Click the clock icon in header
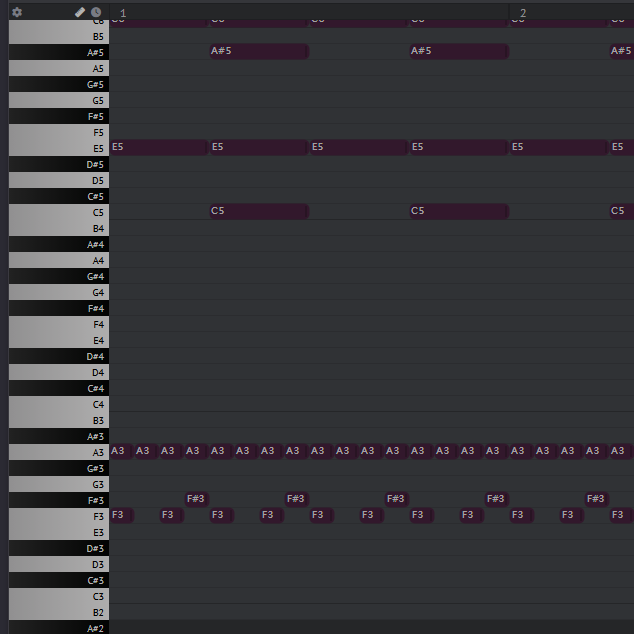 [x=96, y=12]
